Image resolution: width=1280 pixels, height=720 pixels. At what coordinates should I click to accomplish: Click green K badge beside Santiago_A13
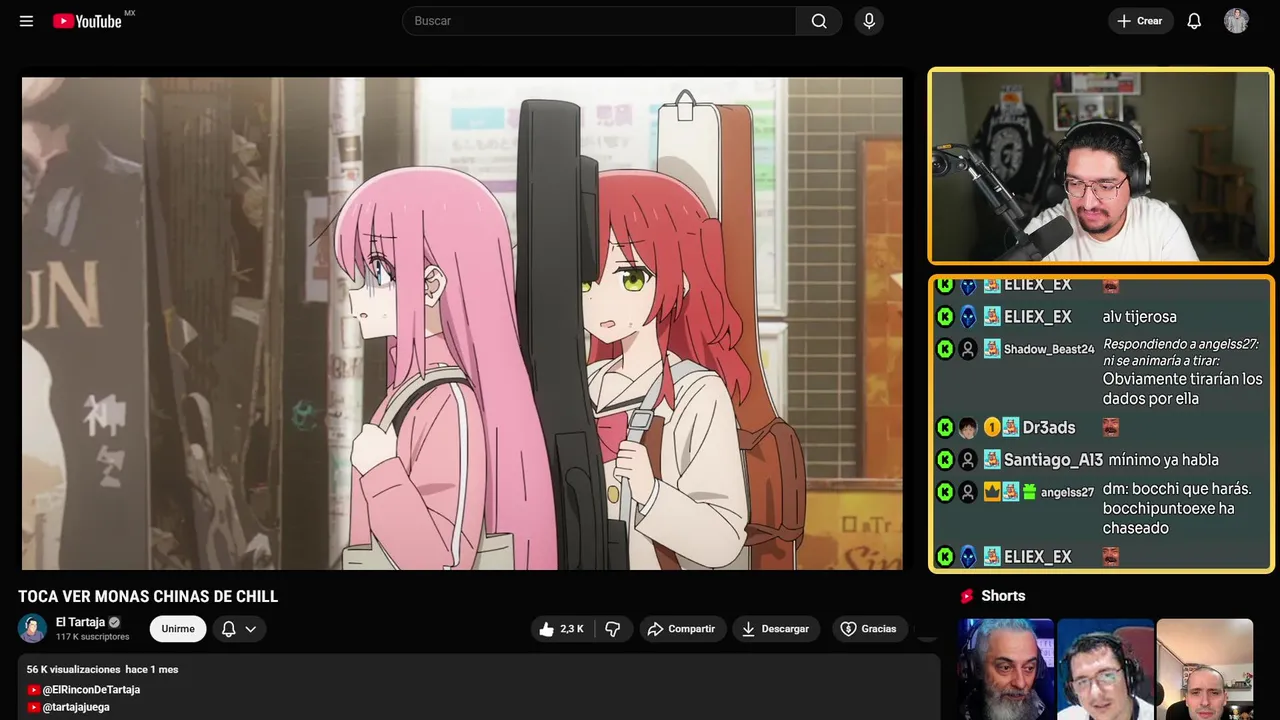945,460
